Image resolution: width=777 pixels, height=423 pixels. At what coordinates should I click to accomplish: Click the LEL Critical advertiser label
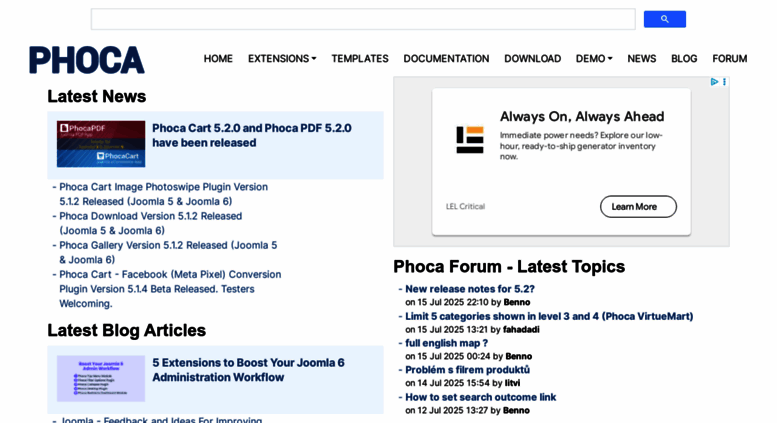tap(465, 207)
